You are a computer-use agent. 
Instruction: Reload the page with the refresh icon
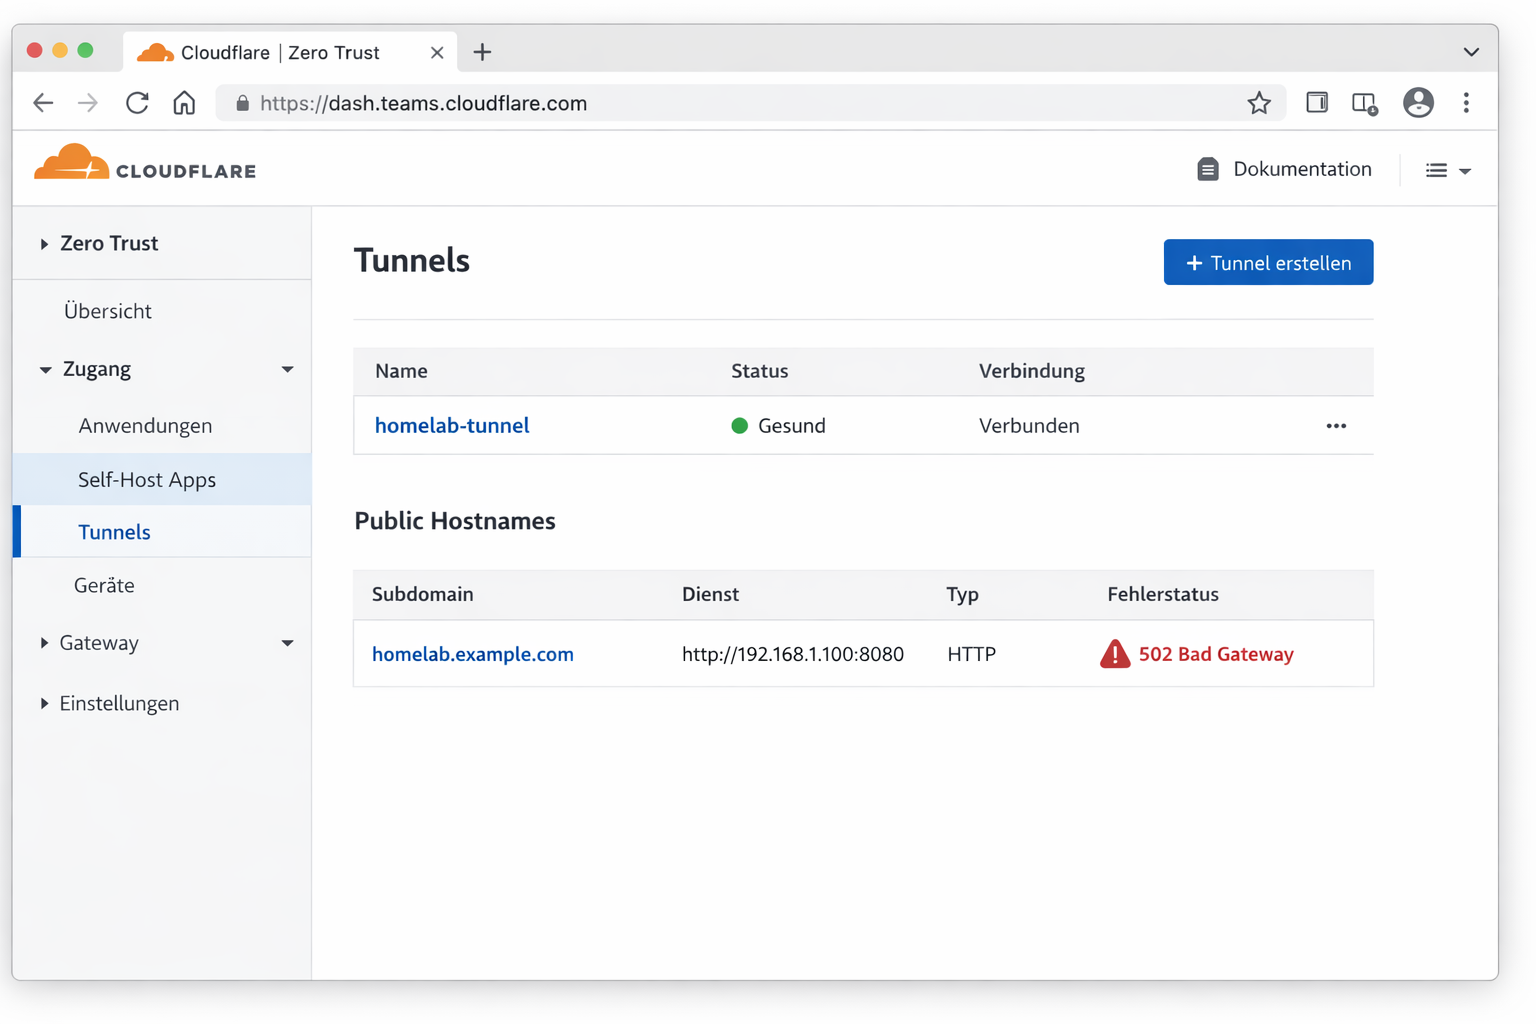(137, 102)
